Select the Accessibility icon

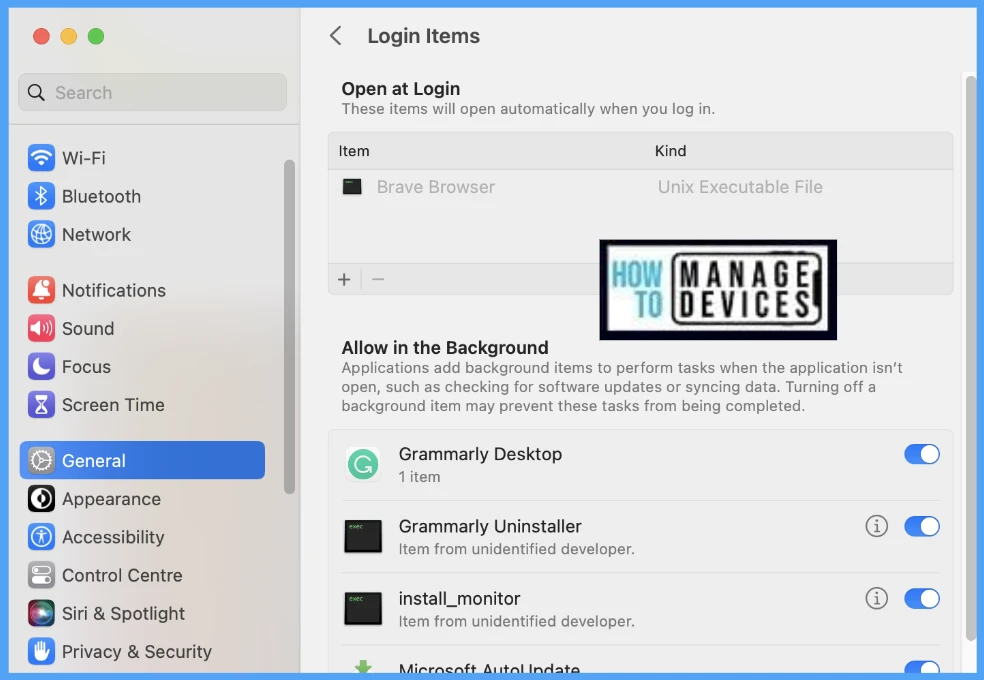41,538
